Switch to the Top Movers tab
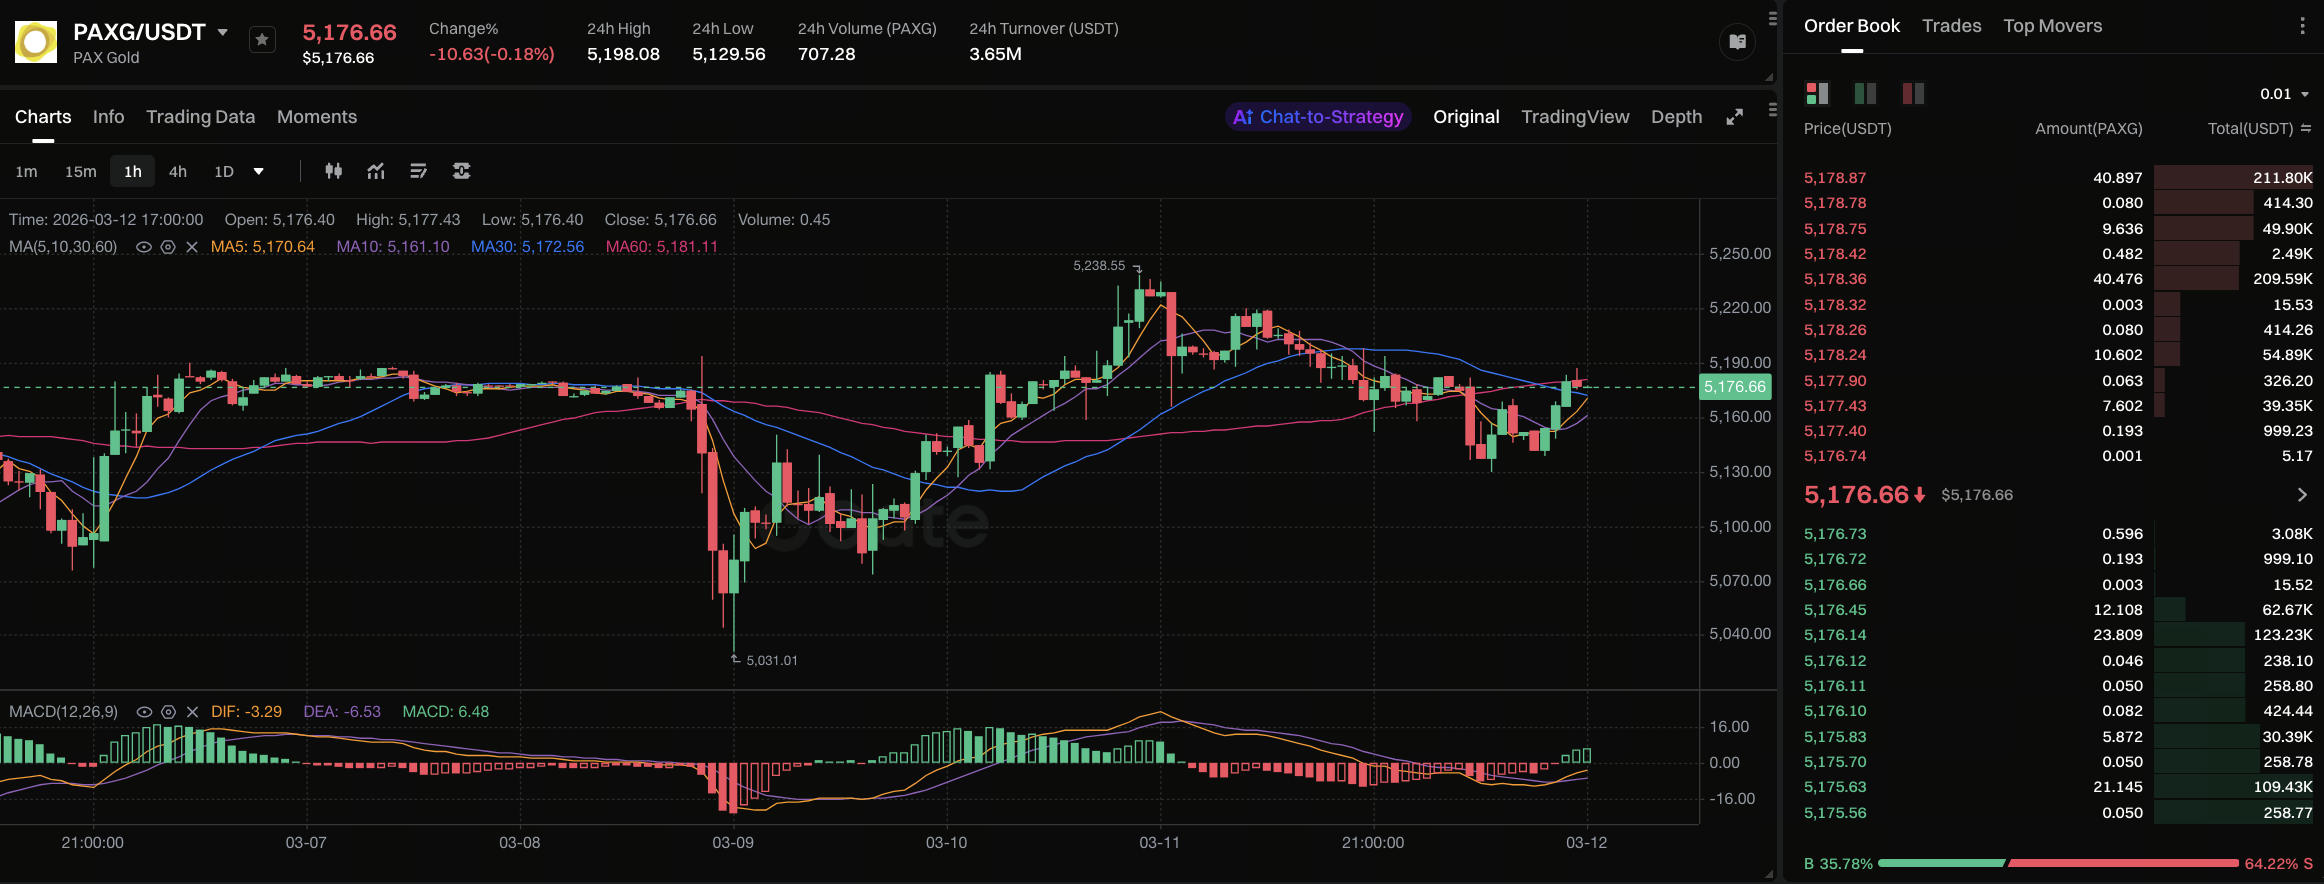Image resolution: width=2324 pixels, height=884 pixels. point(2053,26)
